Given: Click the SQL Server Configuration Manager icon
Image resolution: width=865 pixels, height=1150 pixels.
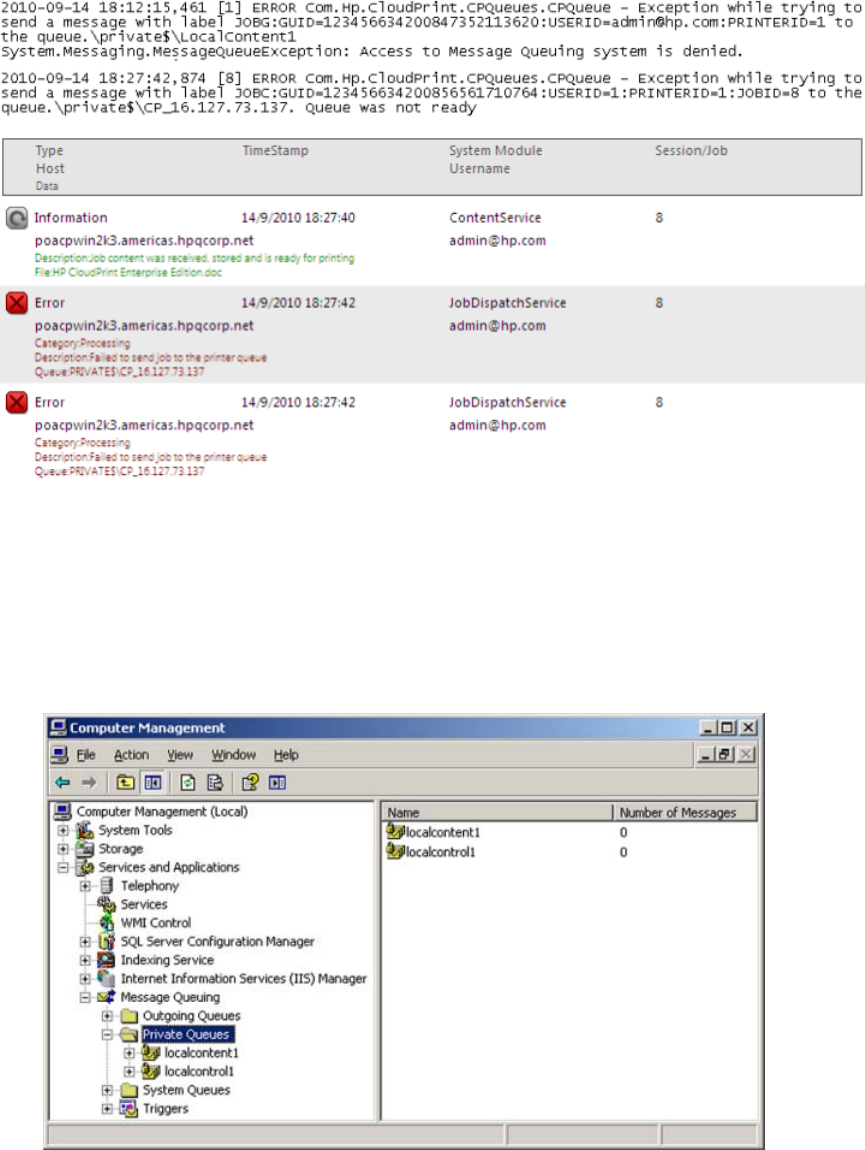Looking at the screenshot, I should point(107,941).
